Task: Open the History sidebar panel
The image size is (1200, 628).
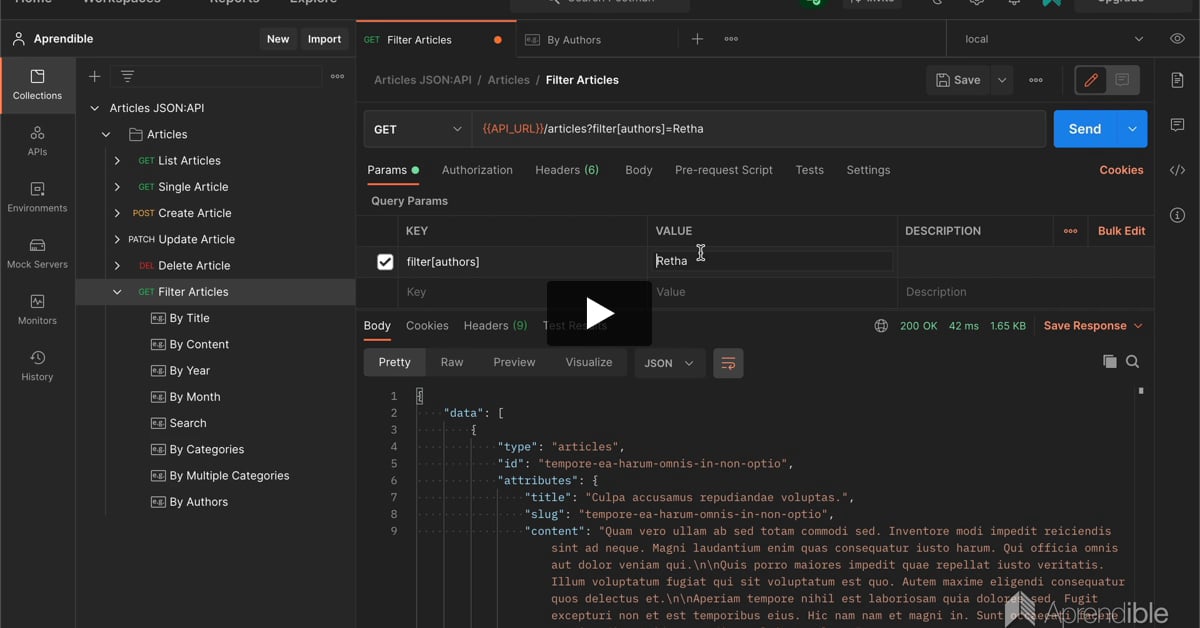Action: click(x=37, y=365)
